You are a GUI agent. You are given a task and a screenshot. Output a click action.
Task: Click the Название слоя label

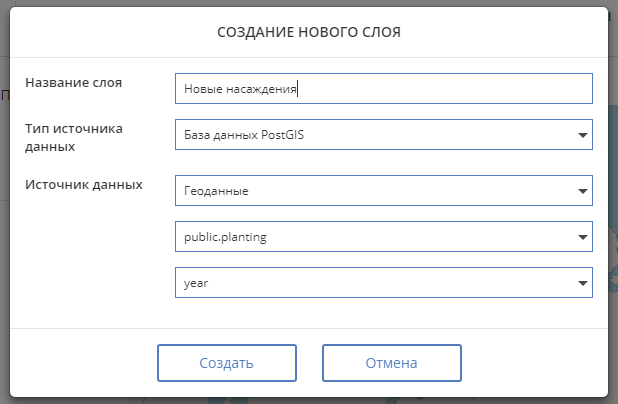pos(73,83)
